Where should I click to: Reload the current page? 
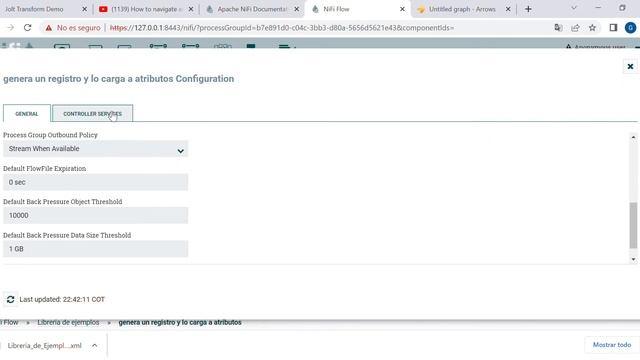point(27,28)
